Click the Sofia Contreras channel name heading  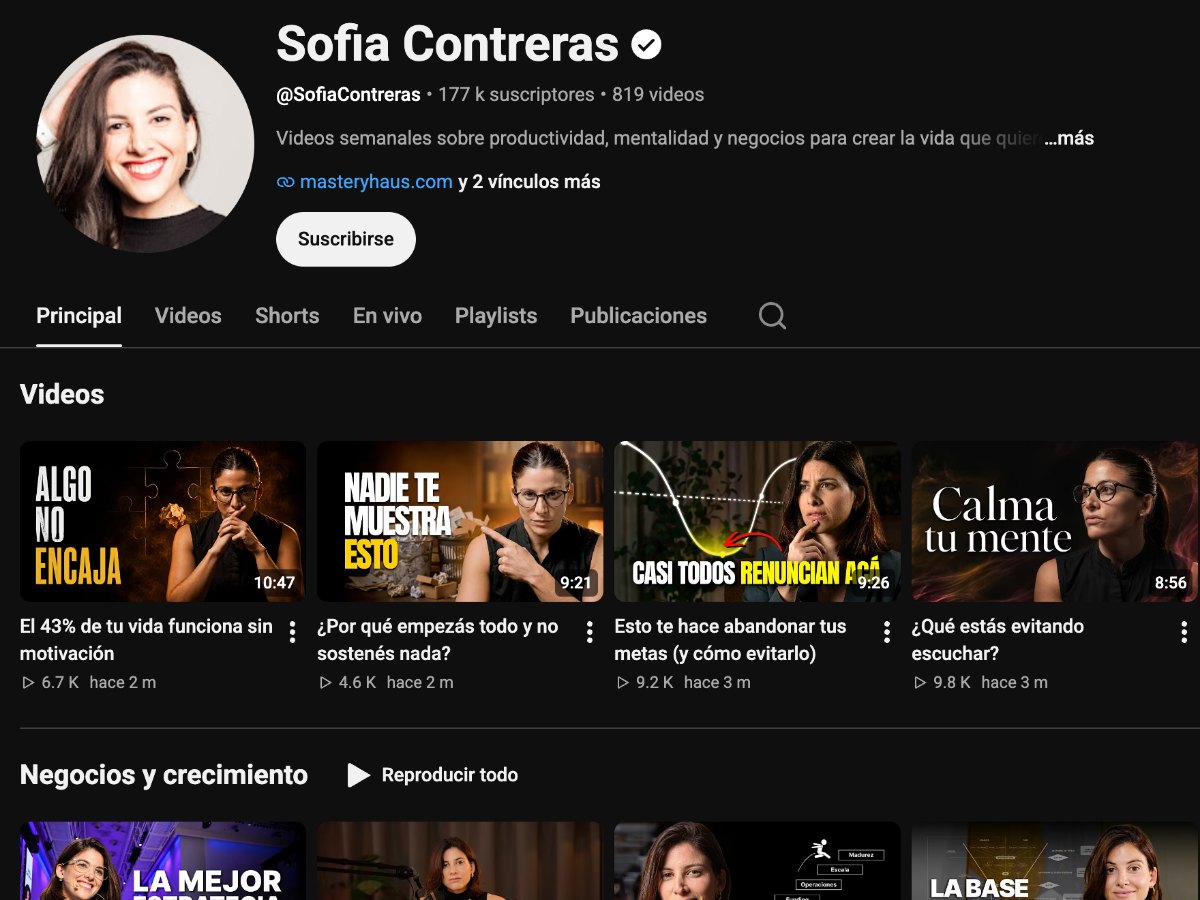click(448, 45)
